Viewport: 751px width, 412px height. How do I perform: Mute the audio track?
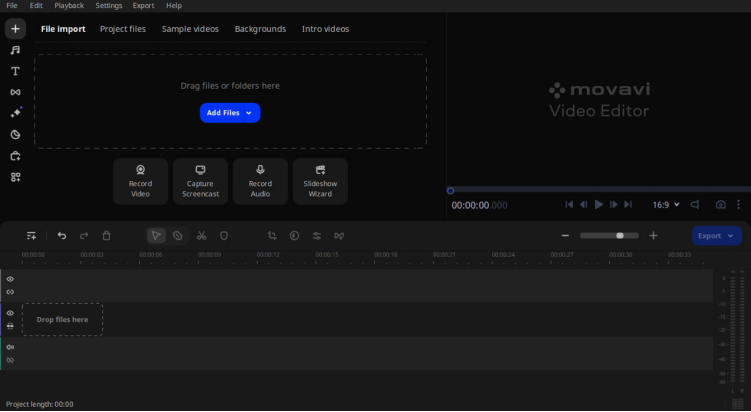click(10, 347)
